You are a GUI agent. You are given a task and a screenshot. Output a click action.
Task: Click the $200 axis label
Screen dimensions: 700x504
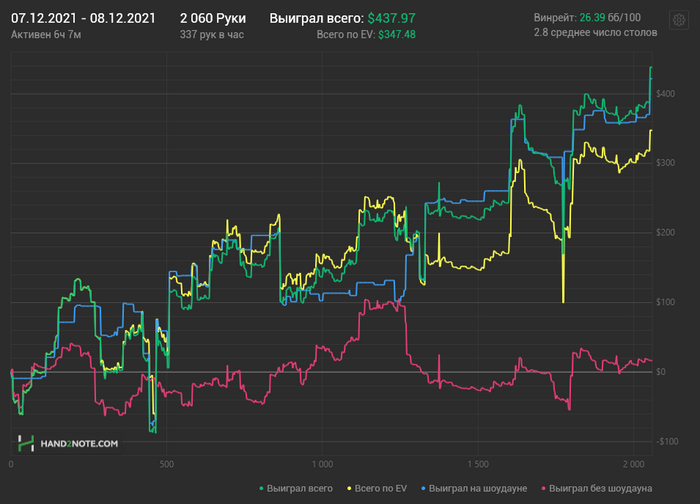tap(666, 233)
